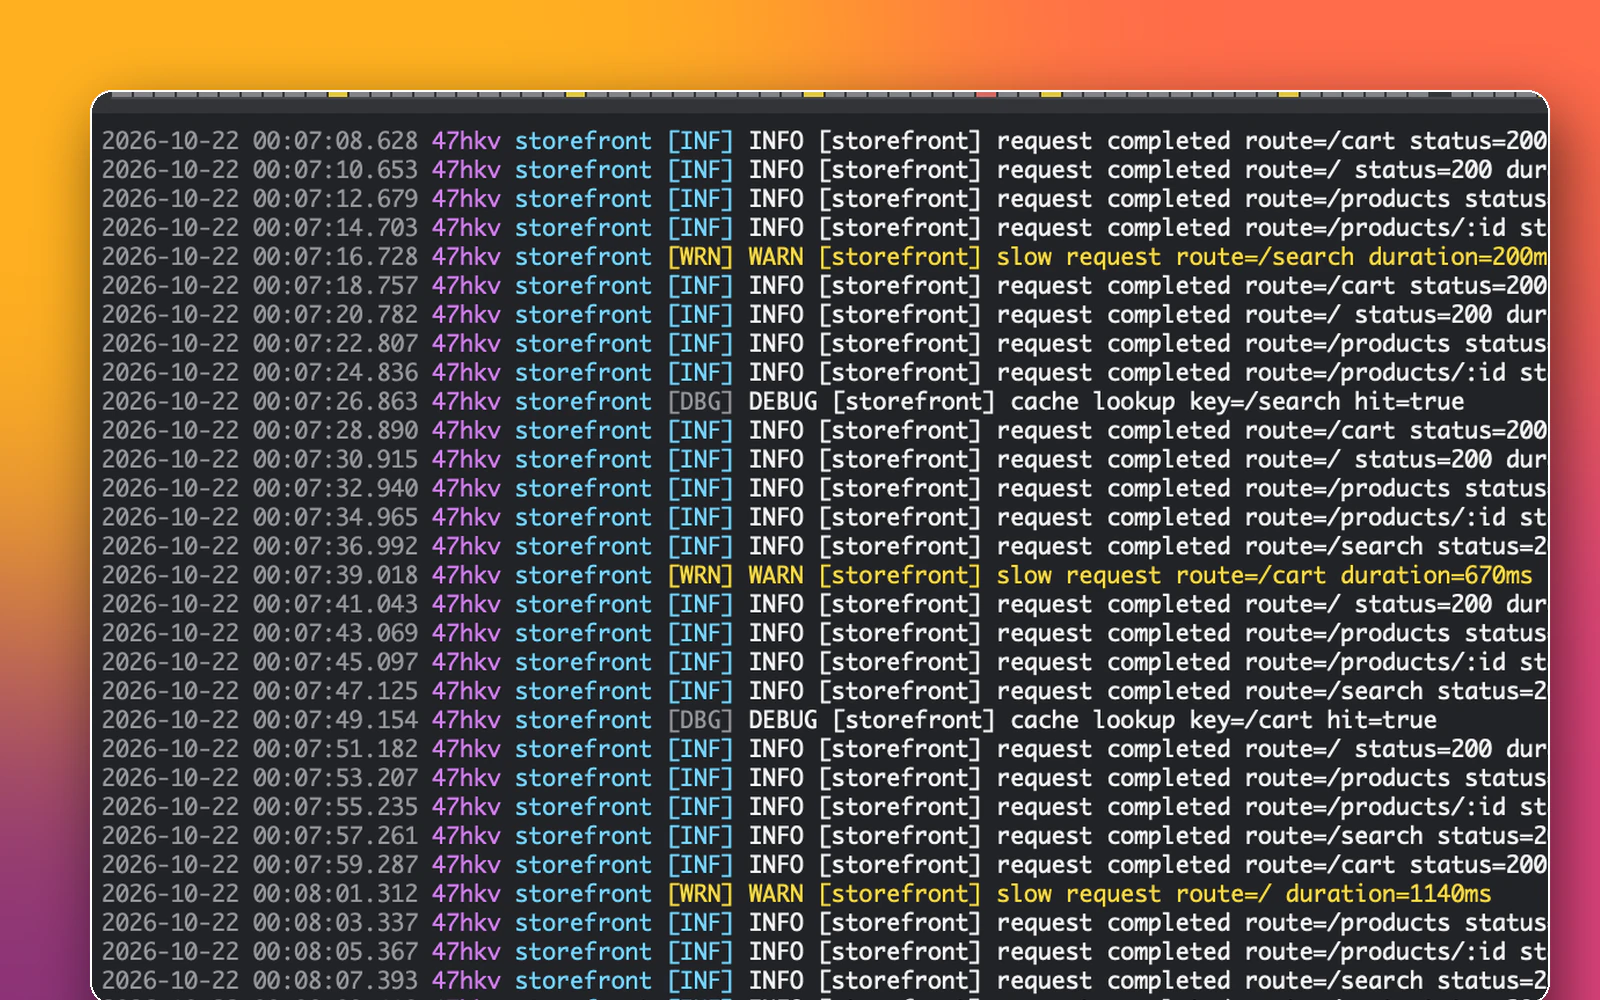
Task: Click the [INF] tag on the 00:07:18.757 line
Action: pyautogui.click(x=700, y=286)
